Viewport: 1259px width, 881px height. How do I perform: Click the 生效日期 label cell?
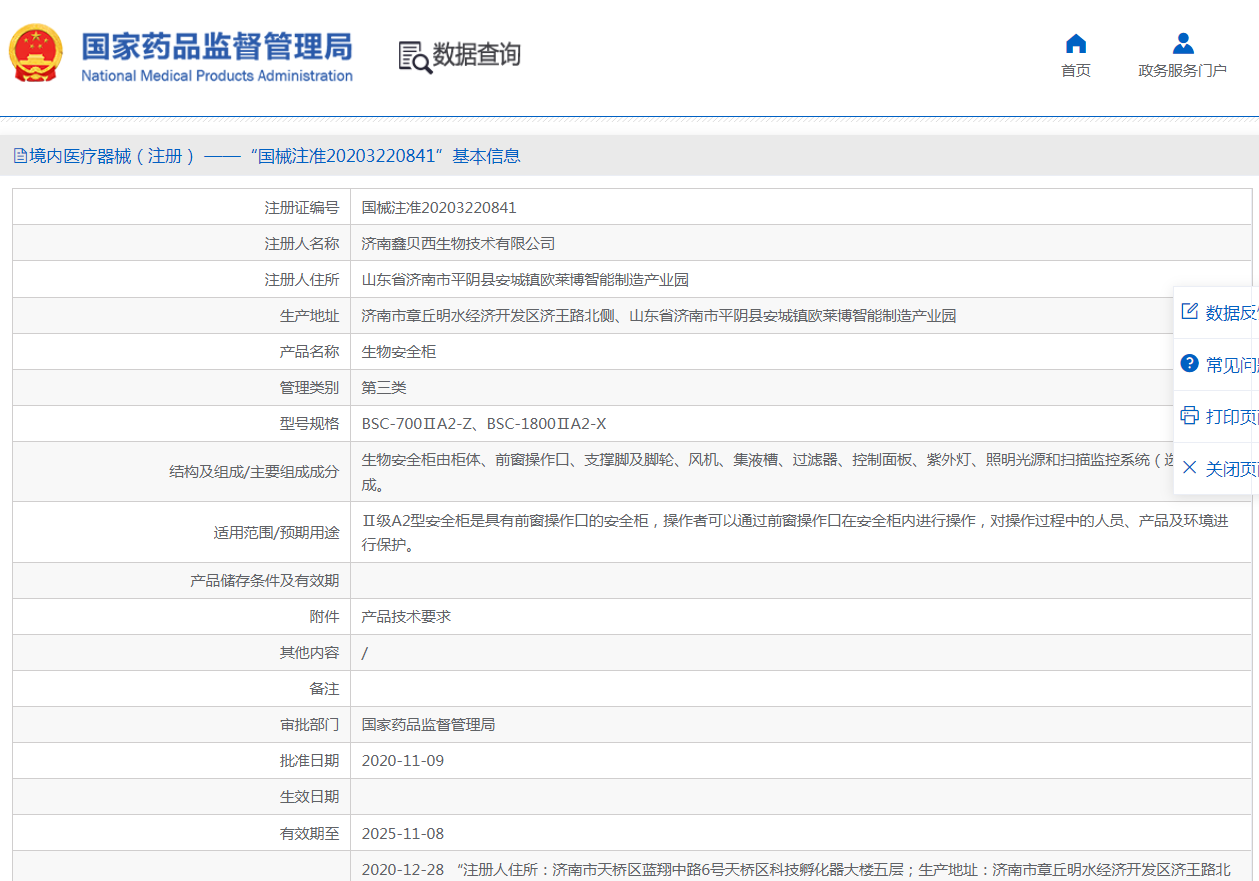[181, 797]
